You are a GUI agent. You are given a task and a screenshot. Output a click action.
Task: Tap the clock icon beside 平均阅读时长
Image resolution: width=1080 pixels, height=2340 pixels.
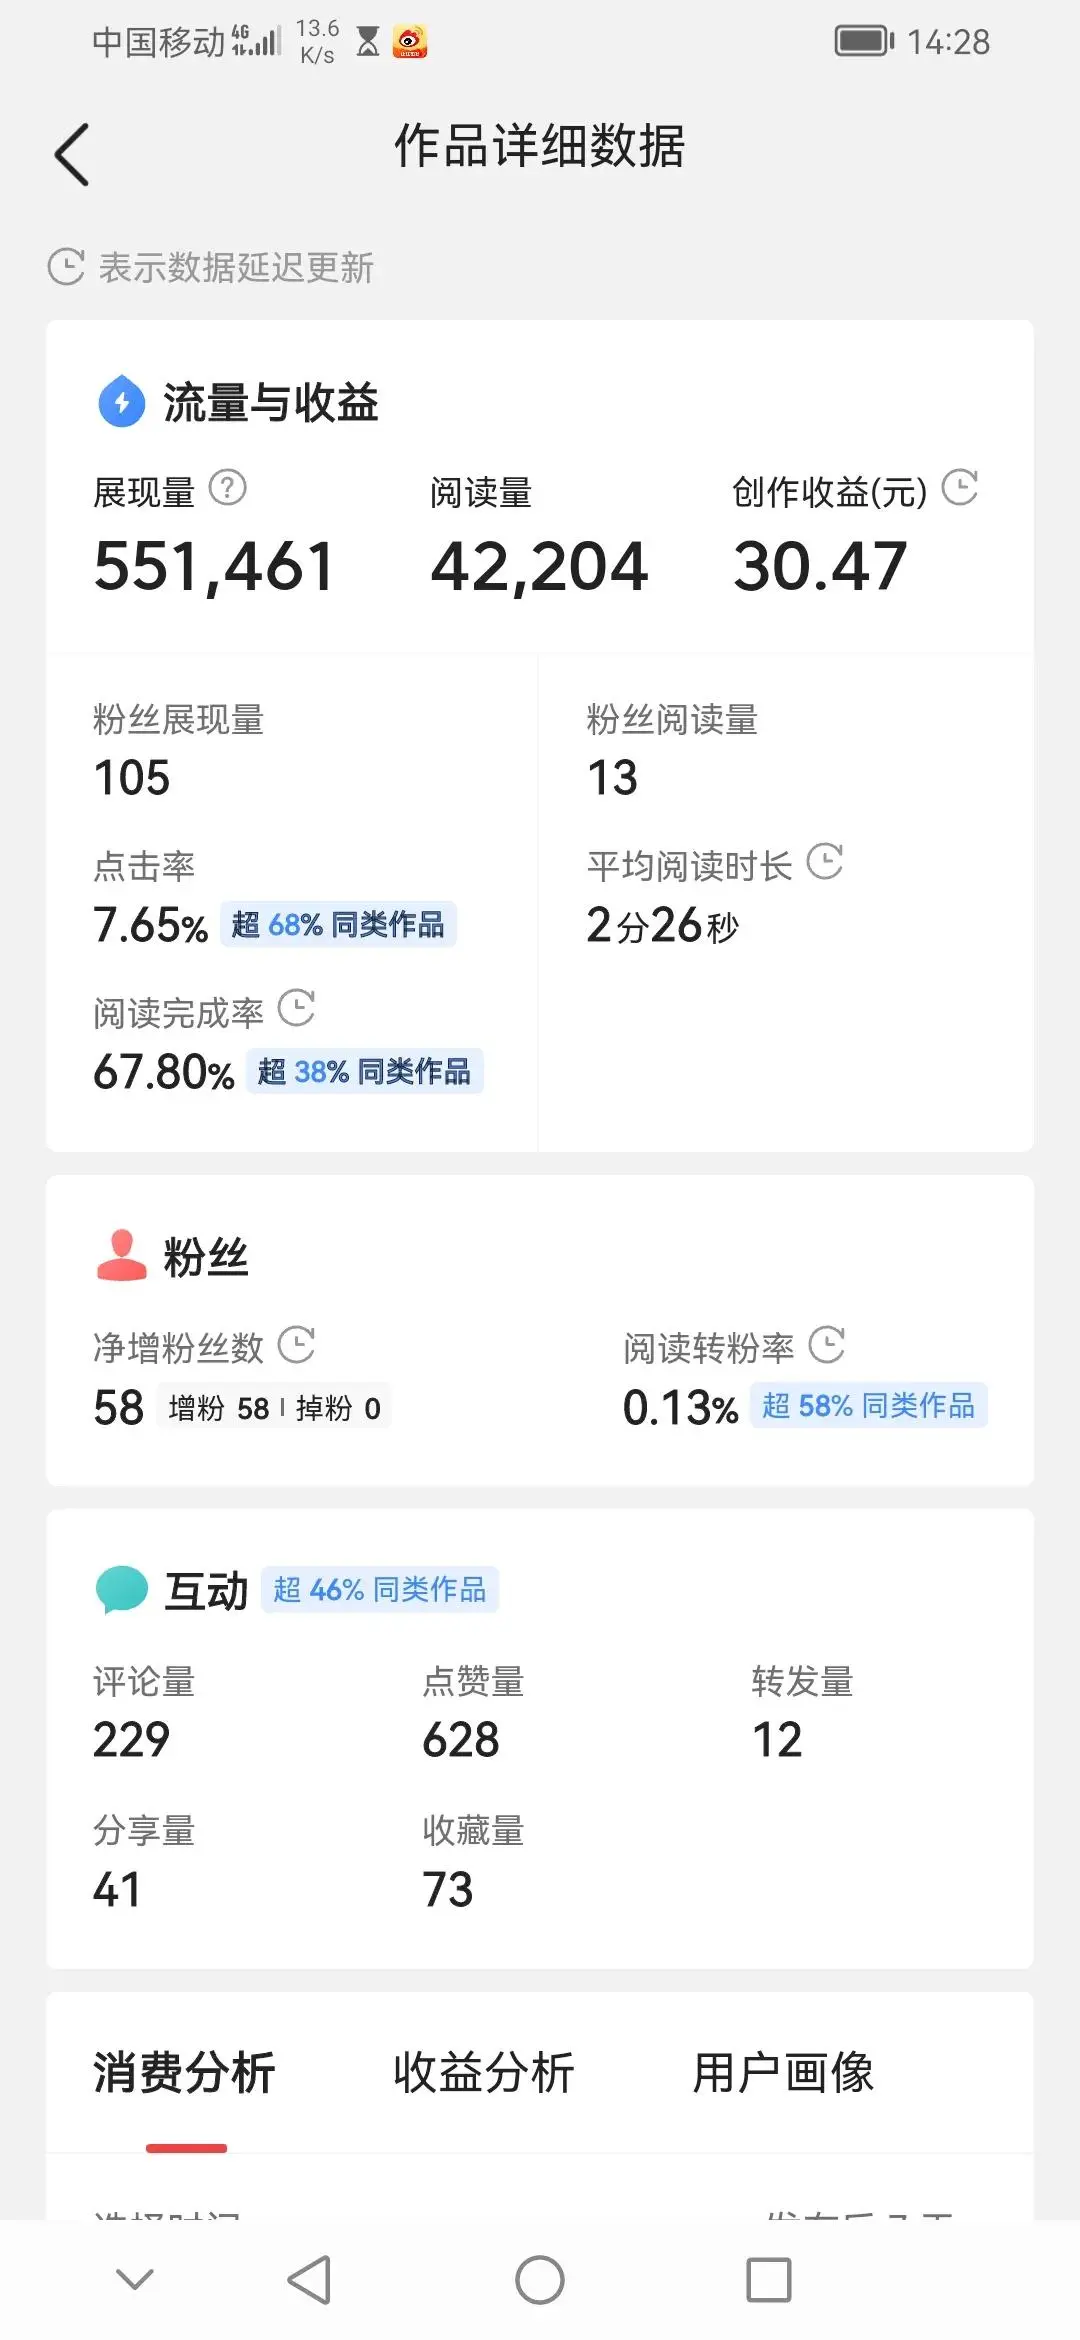(x=825, y=862)
